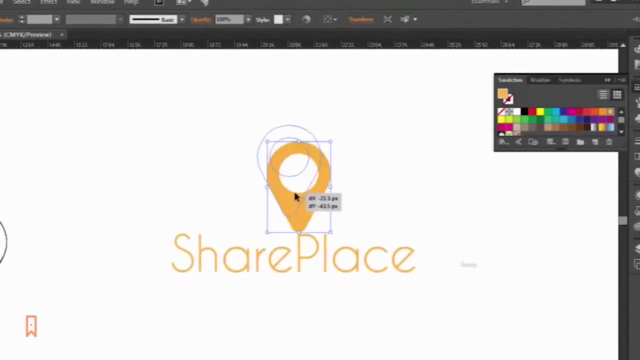
Task: Switch to the Brushes panel tab
Action: tap(540, 80)
